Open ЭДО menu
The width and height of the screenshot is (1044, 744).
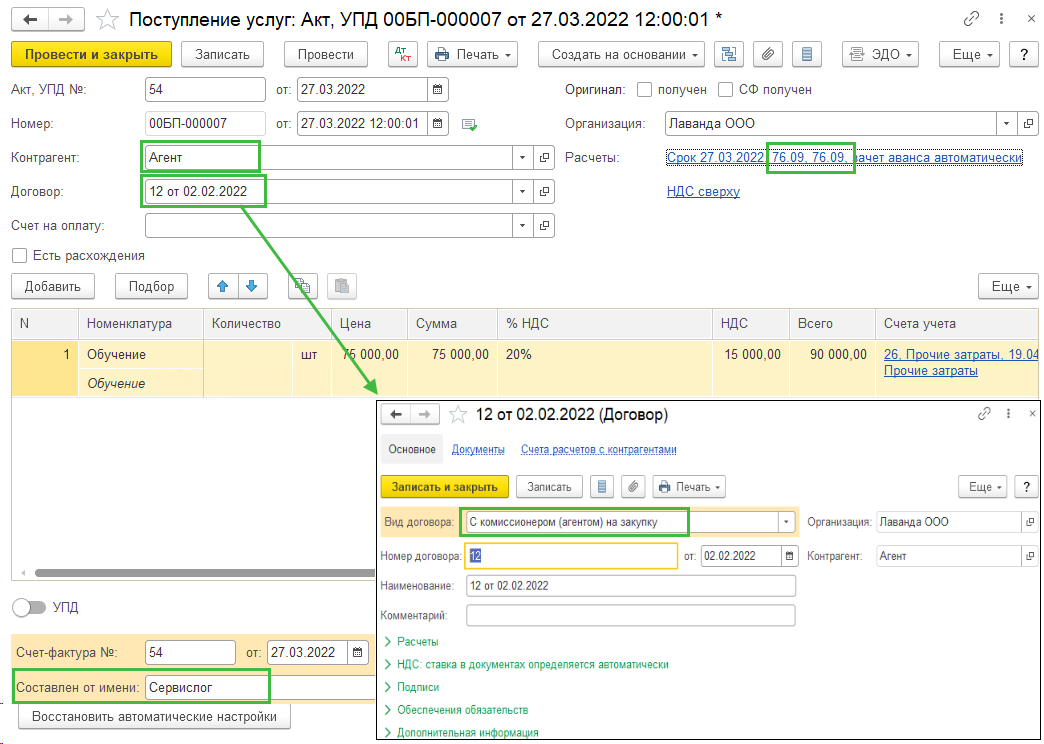(881, 55)
